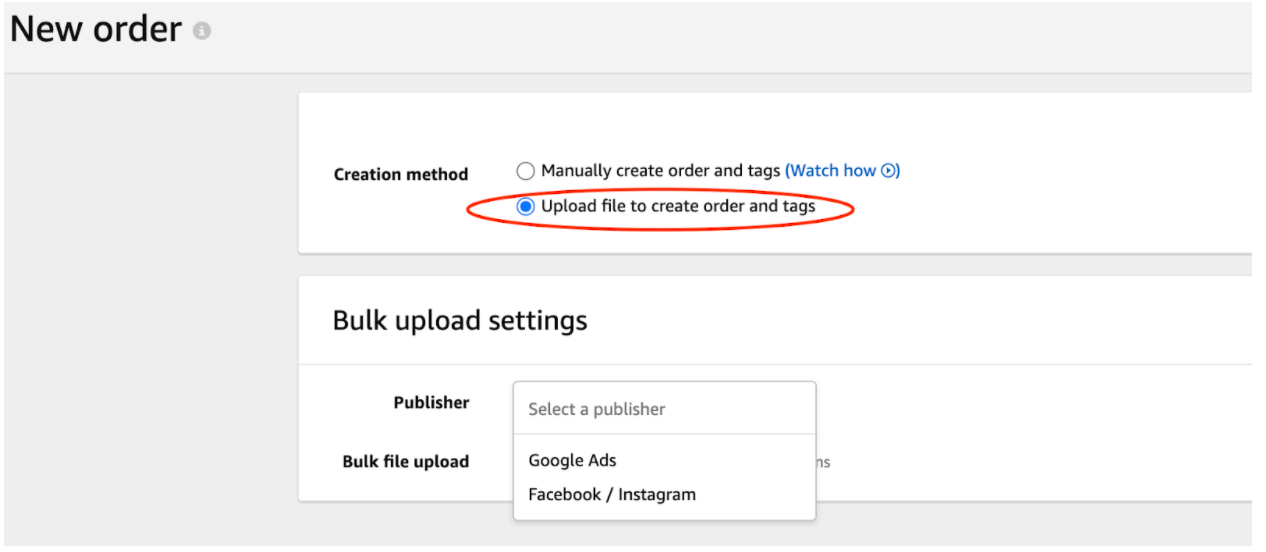Screen dimensions: 1266x552
Task: Click the Publisher field label
Action: (431, 402)
